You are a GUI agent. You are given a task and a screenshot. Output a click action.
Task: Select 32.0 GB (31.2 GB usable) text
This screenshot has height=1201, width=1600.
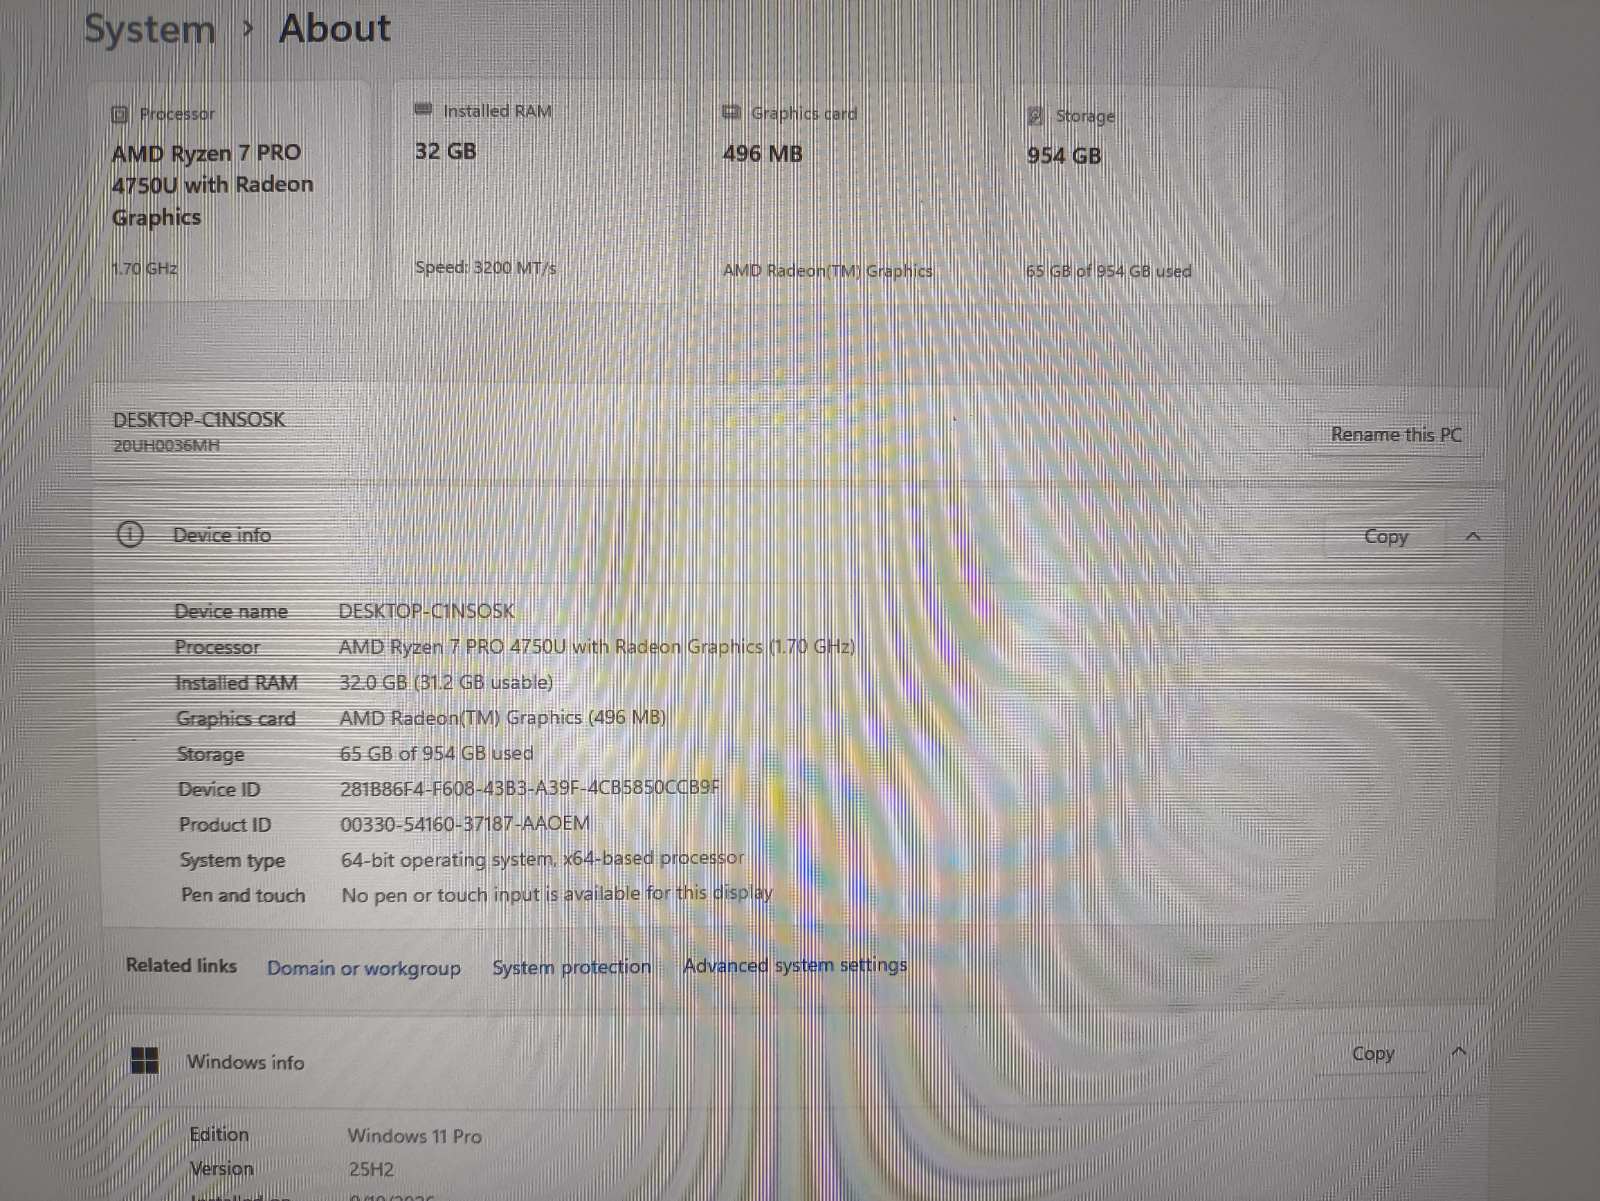pos(446,682)
